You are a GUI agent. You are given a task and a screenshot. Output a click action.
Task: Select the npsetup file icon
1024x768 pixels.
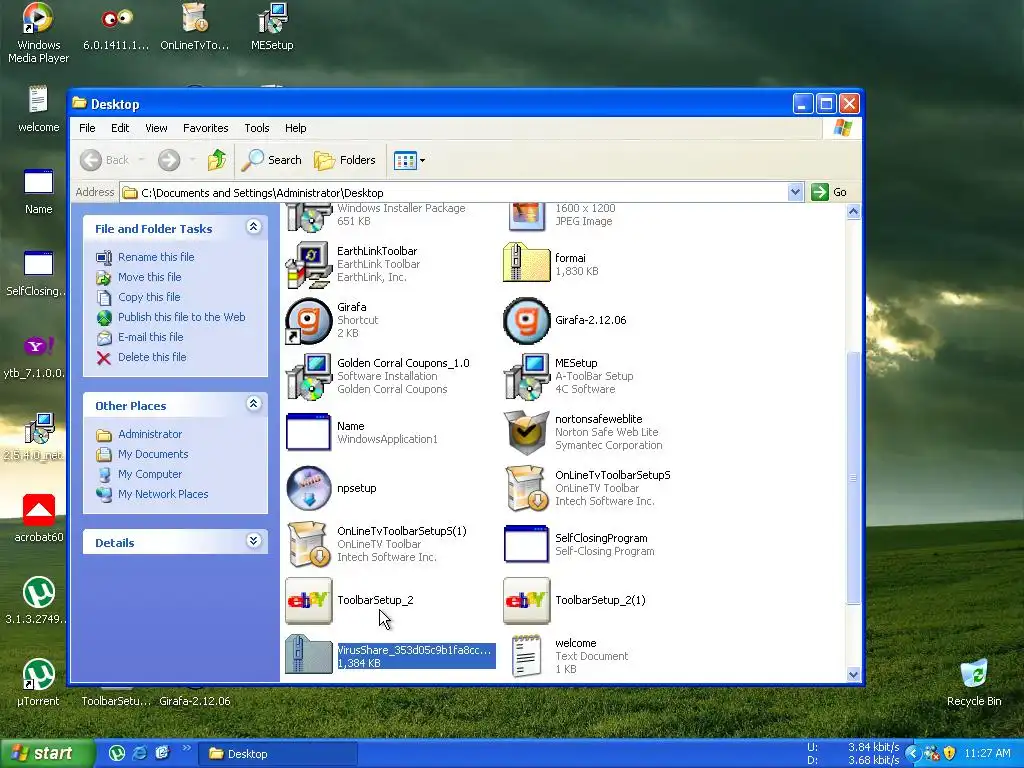309,488
